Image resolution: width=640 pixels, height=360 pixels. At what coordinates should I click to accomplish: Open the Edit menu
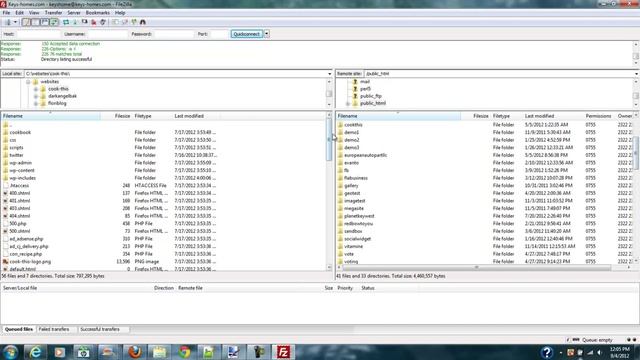click(19, 13)
